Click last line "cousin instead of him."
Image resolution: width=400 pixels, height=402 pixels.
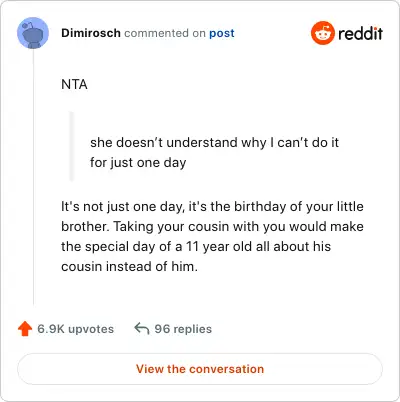point(129,267)
